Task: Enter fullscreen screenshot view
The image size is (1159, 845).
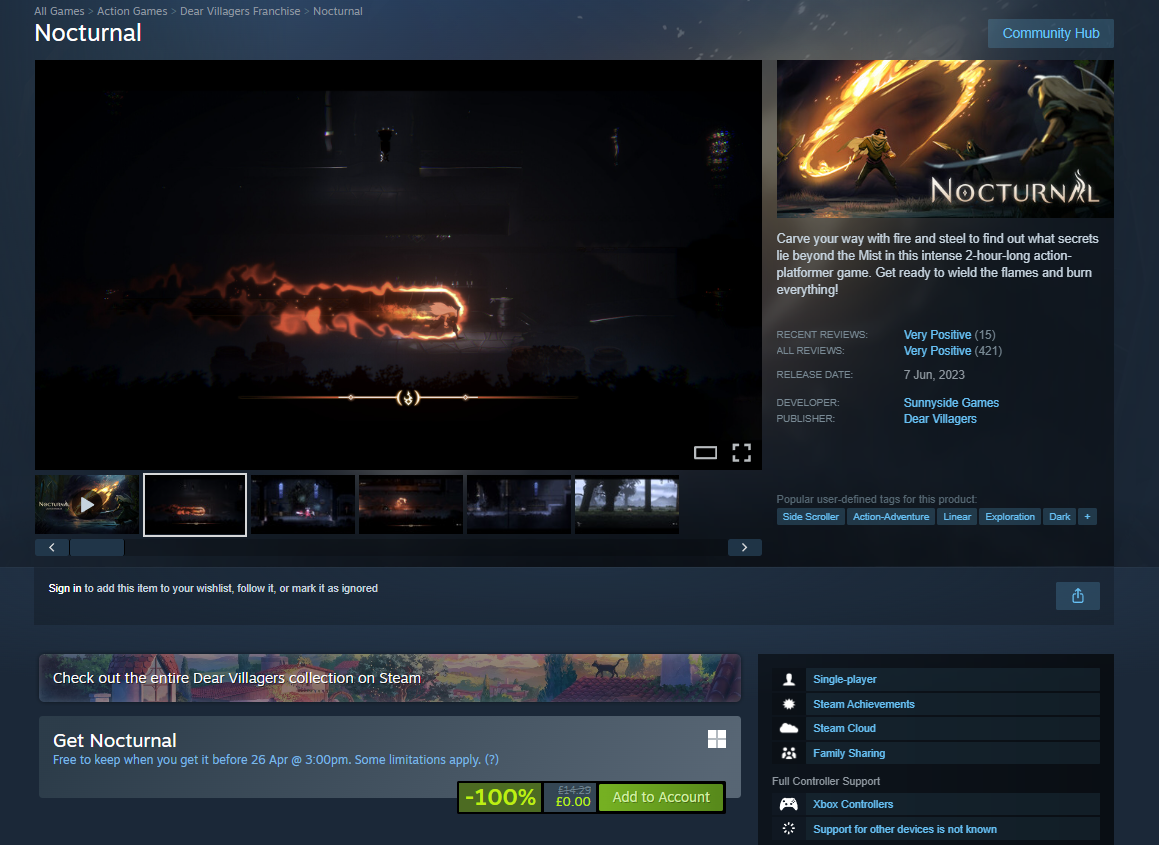Action: coord(741,452)
